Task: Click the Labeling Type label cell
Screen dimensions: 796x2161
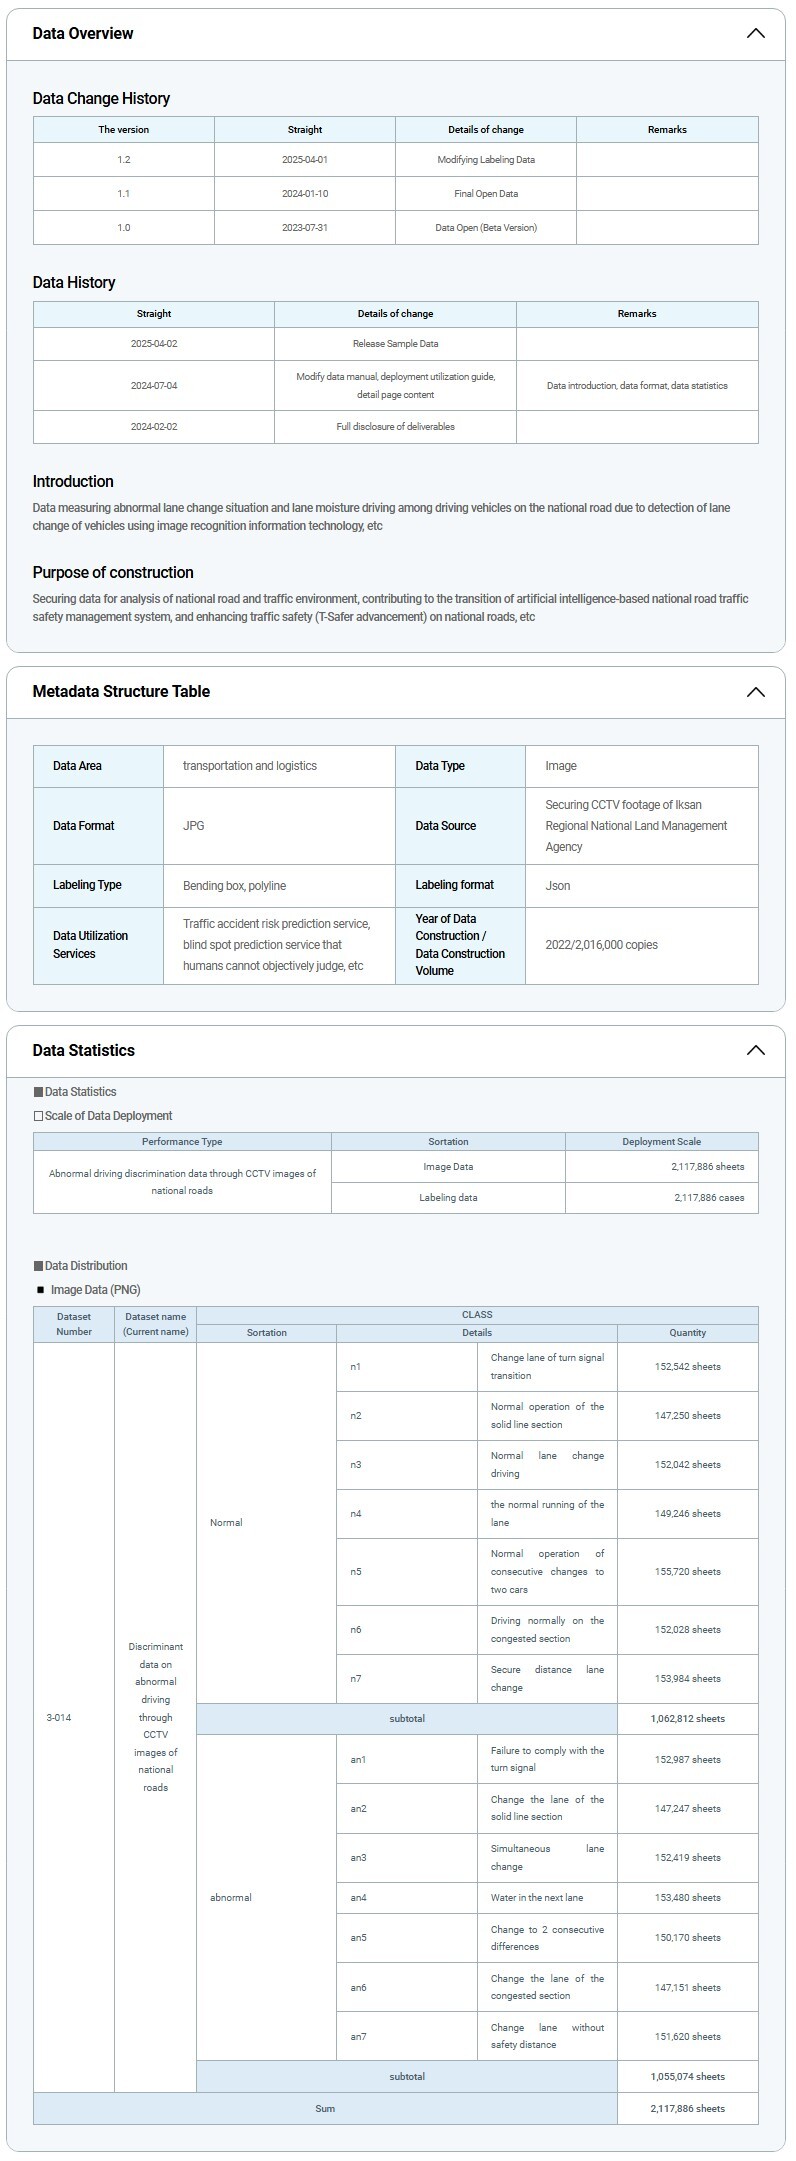Action: click(87, 885)
